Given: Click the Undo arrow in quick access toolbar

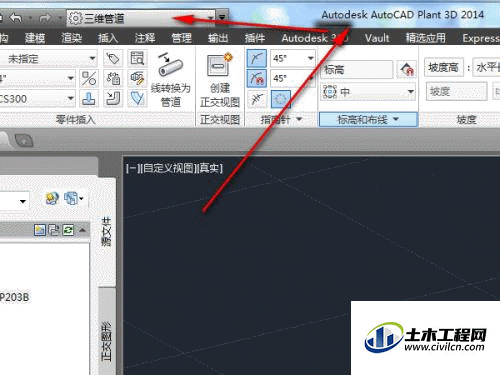Looking at the screenshot, I should tap(16, 18).
